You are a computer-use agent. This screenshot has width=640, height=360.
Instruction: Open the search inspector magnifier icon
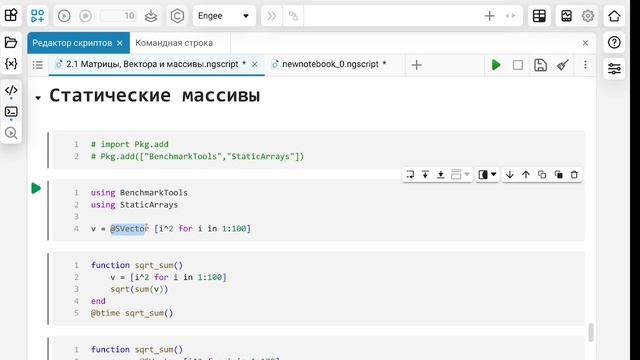pos(11,133)
